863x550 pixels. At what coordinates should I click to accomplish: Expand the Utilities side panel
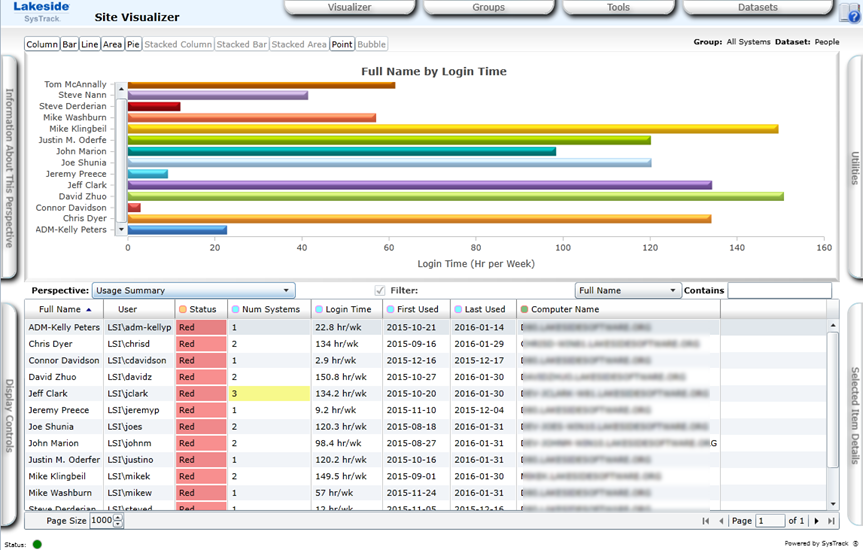tap(855, 168)
